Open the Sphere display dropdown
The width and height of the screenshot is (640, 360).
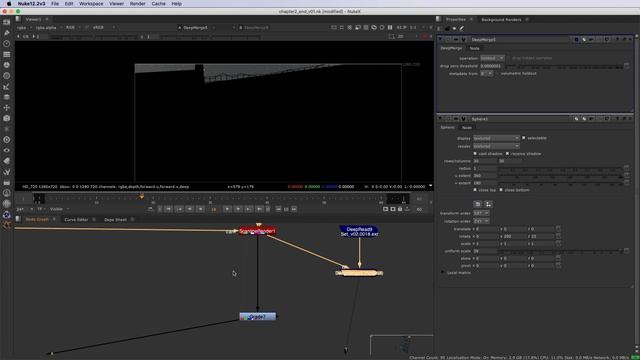coord(496,138)
